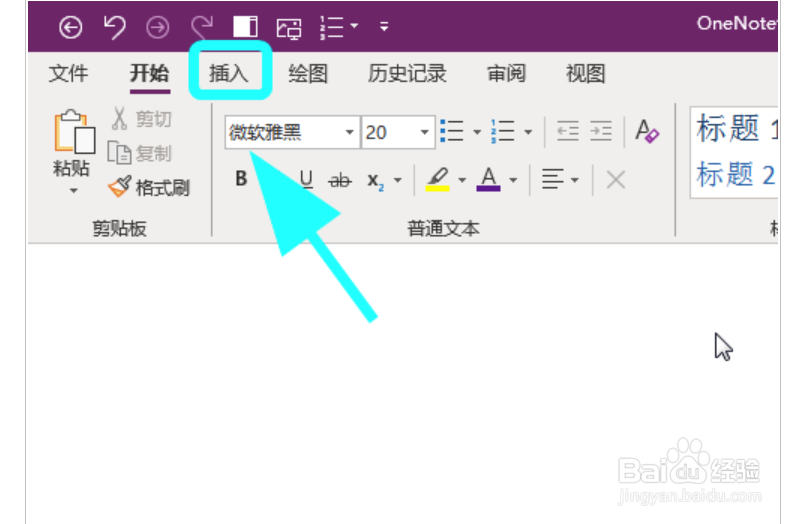This screenshot has width=806, height=524.
Task: Open quick access numbering dropdown arrow
Action: click(355, 25)
